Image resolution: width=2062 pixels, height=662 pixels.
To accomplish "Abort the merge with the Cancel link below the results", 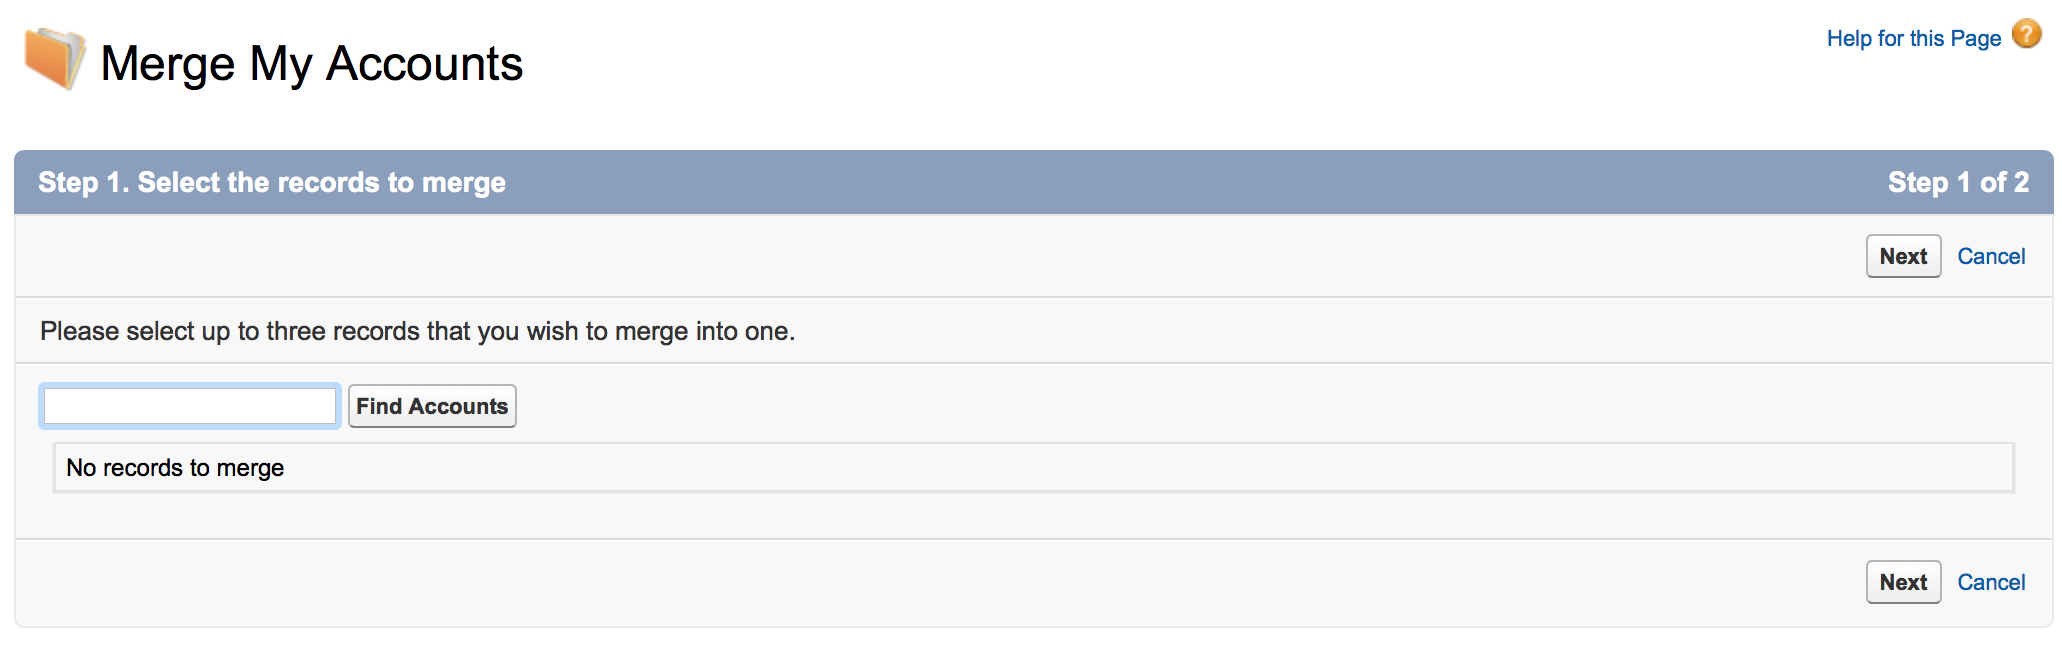I will 1991,583.
